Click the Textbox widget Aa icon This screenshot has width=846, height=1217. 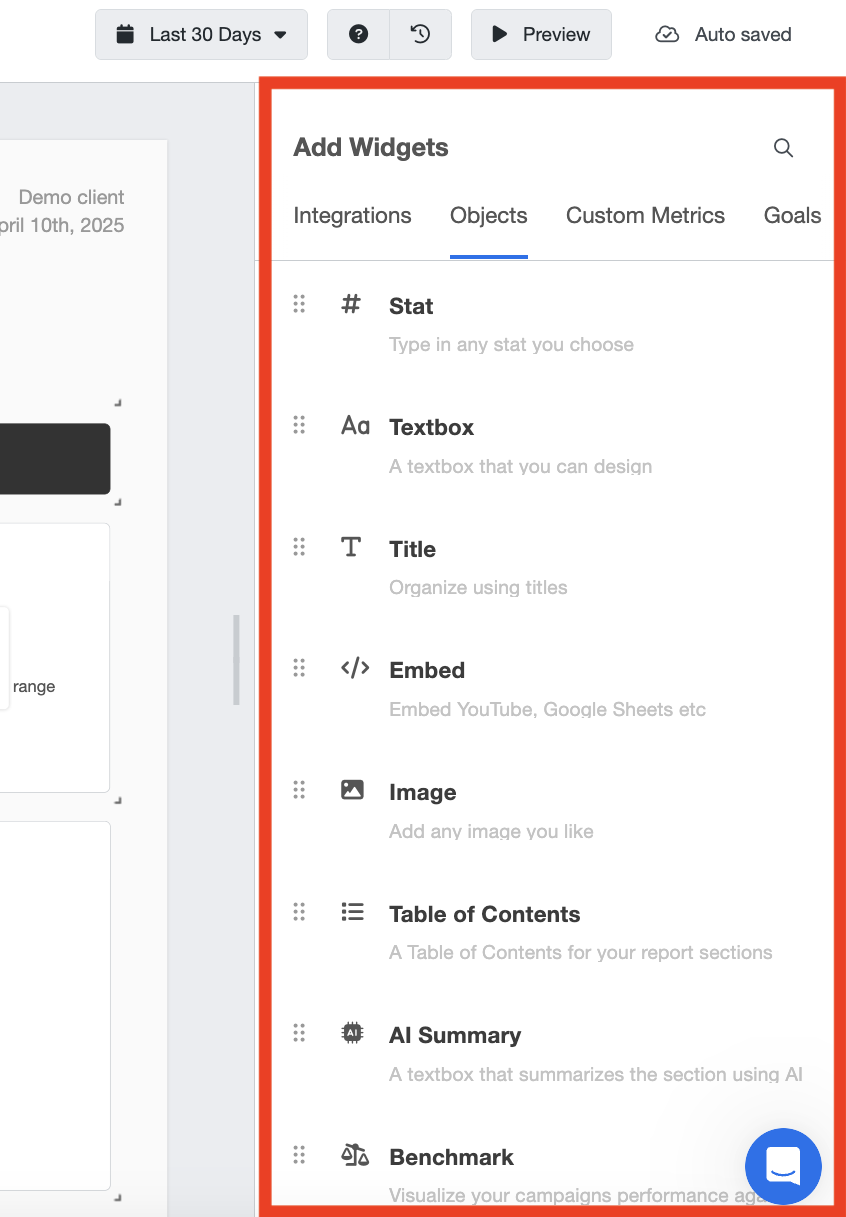pos(354,424)
